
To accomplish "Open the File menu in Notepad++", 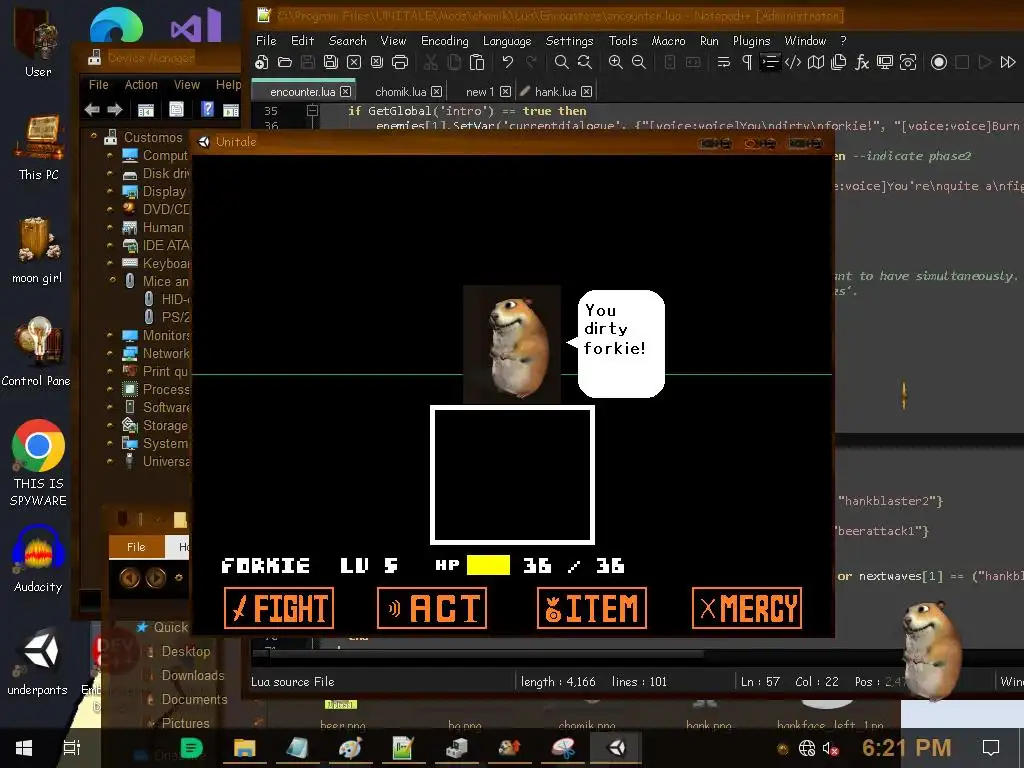I will (266, 40).
